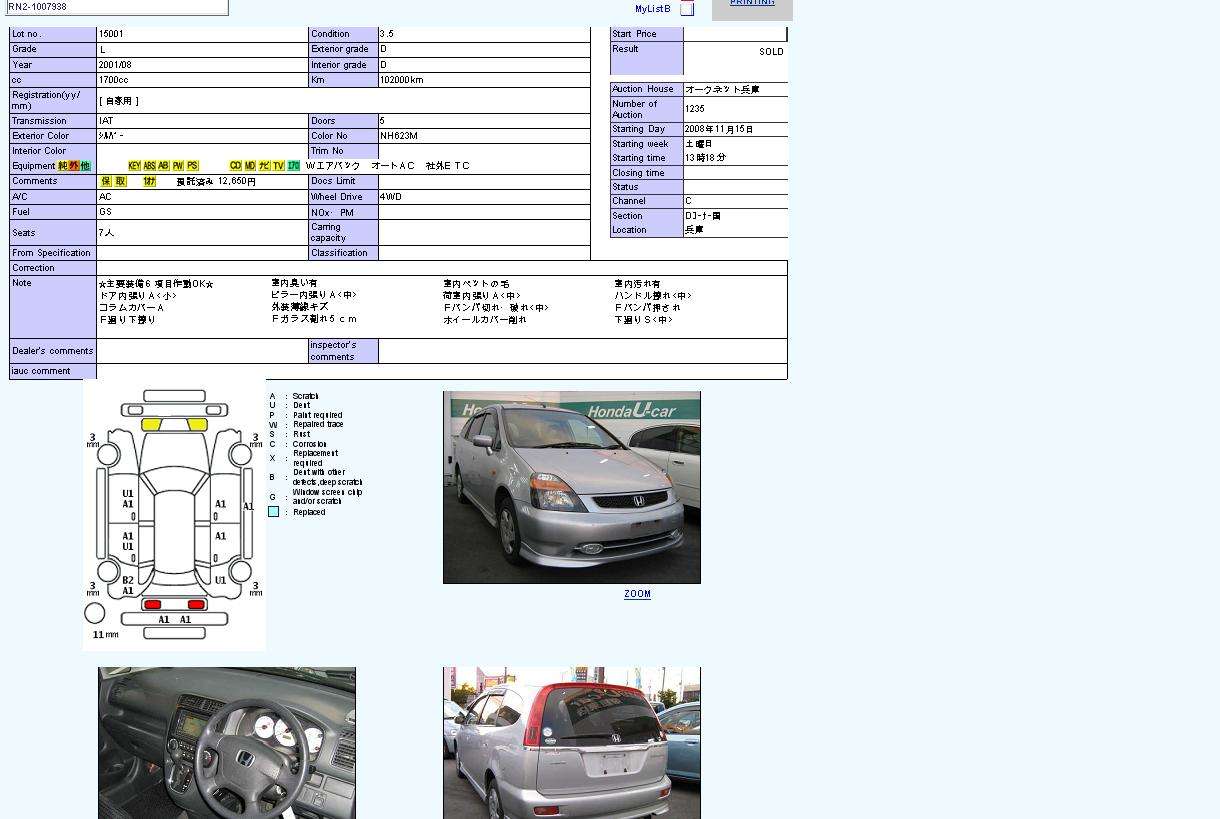Select the engine size 1700cc
The width and height of the screenshot is (1220, 819).
[113, 80]
